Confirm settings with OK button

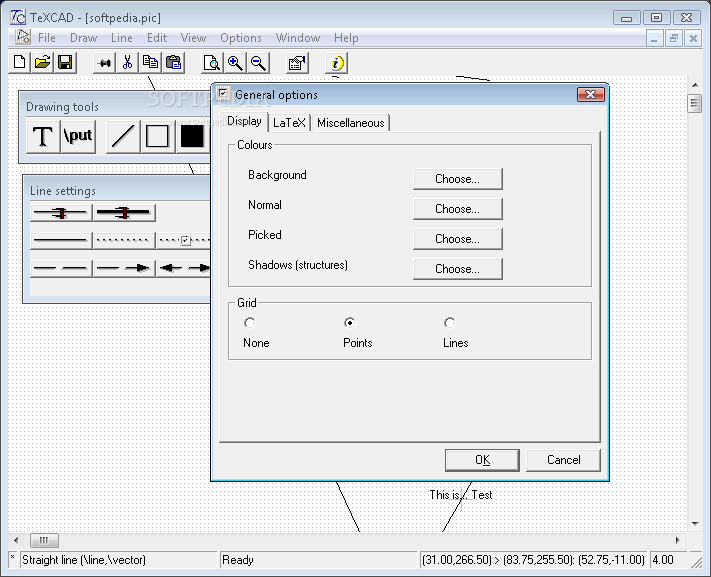point(482,460)
